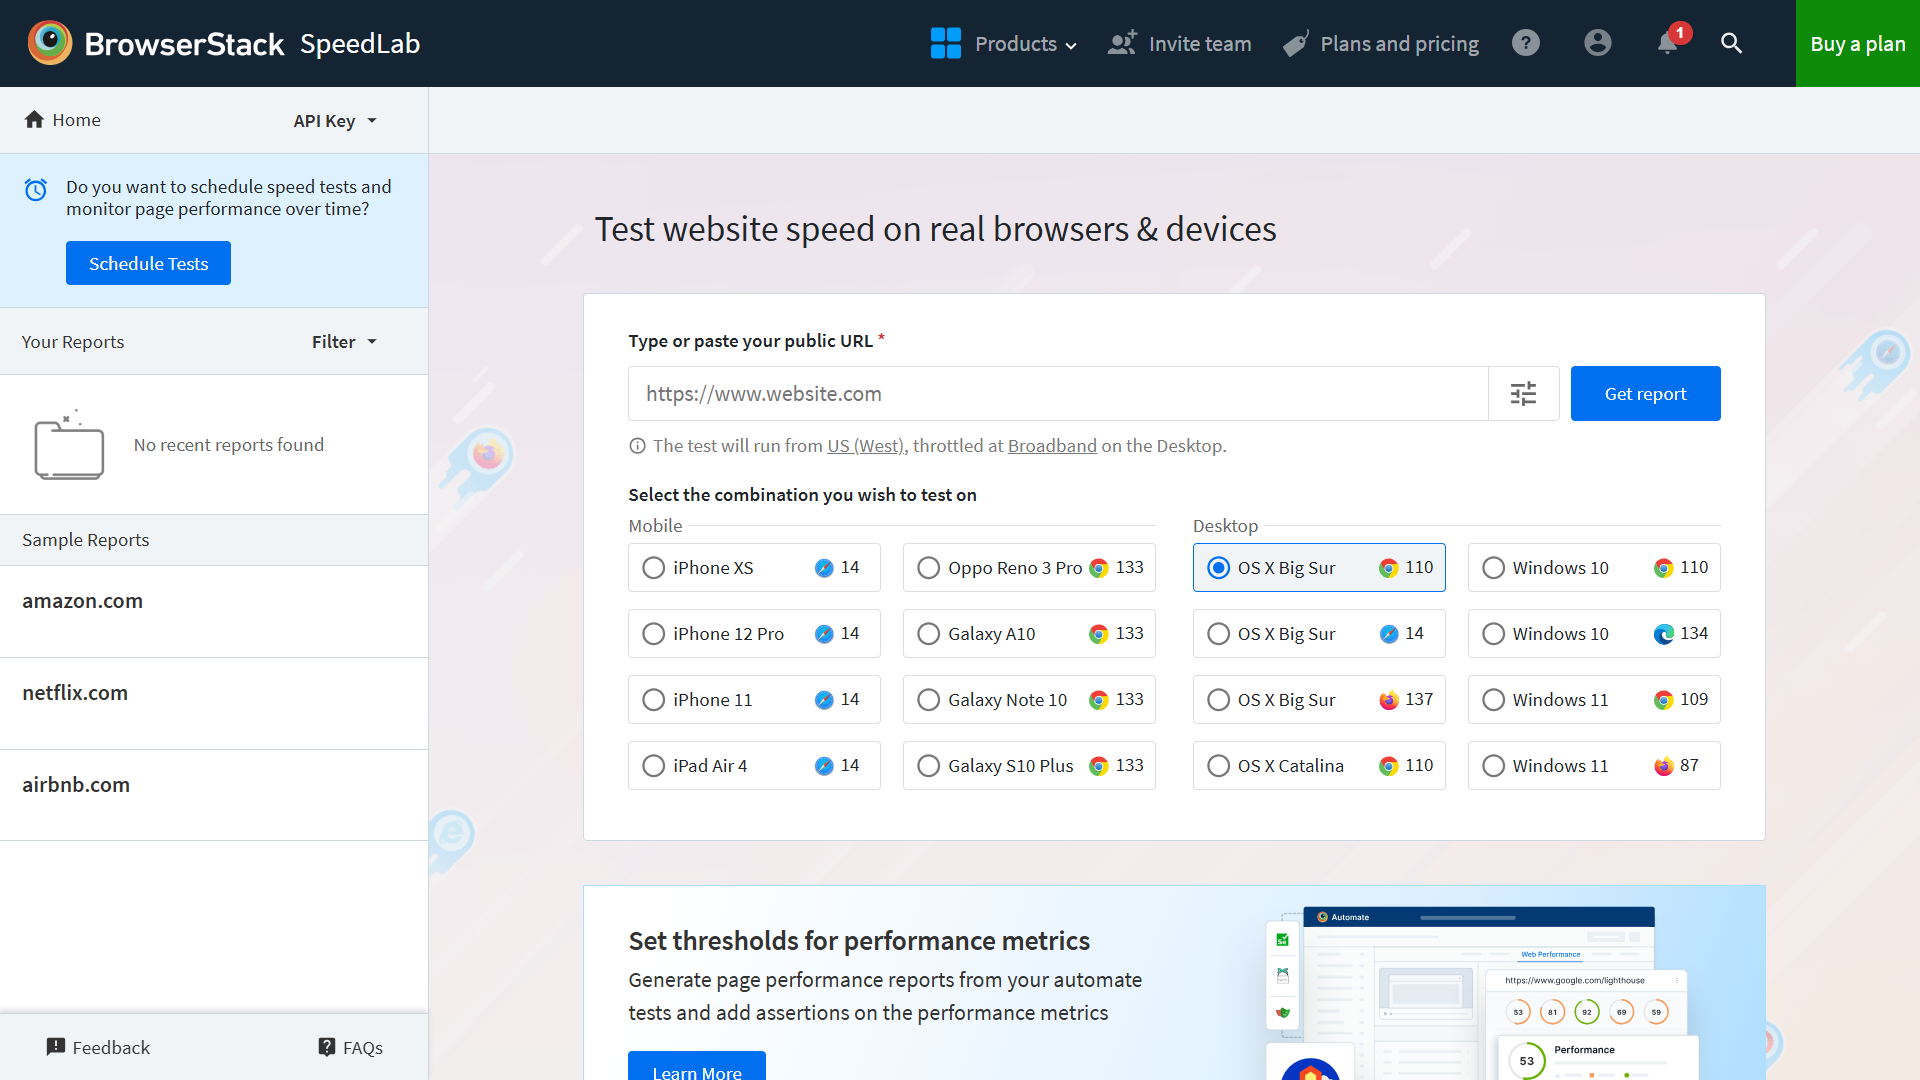Image resolution: width=1920 pixels, height=1080 pixels.
Task: Click Safari icon in iPad Air 4 row
Action: 824,766
